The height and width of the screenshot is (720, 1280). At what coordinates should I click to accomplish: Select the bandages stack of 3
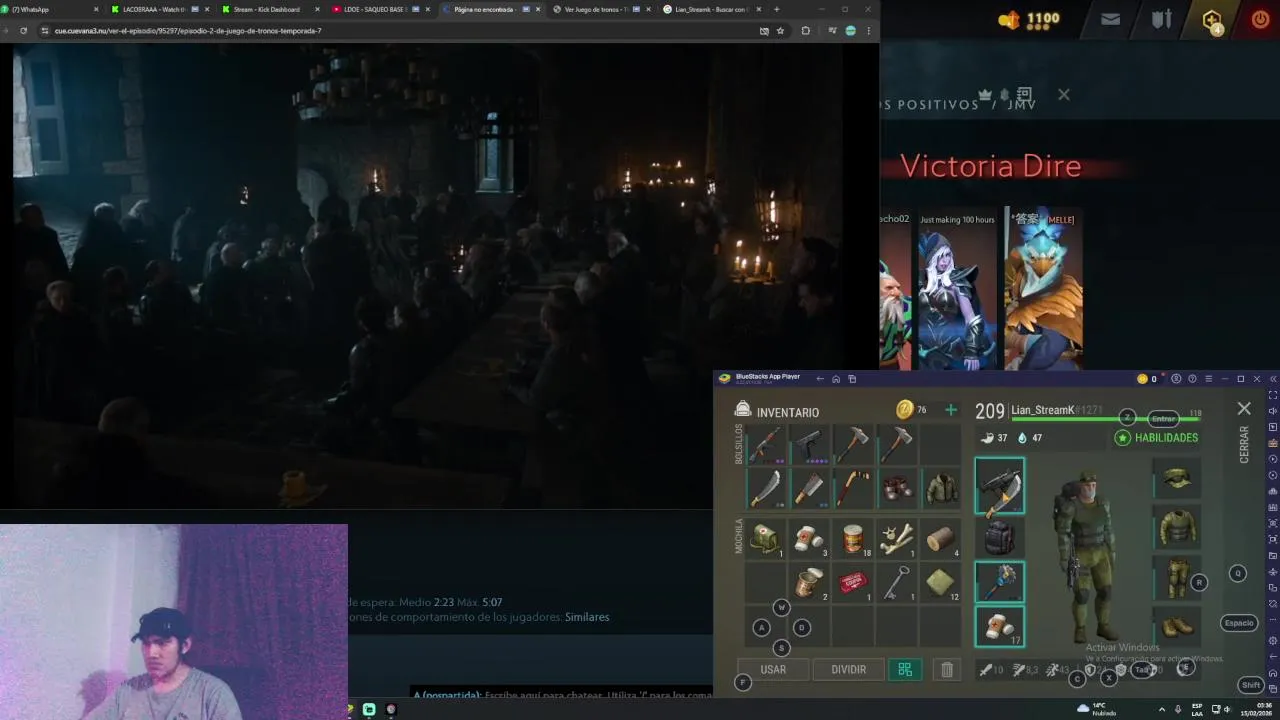(809, 538)
